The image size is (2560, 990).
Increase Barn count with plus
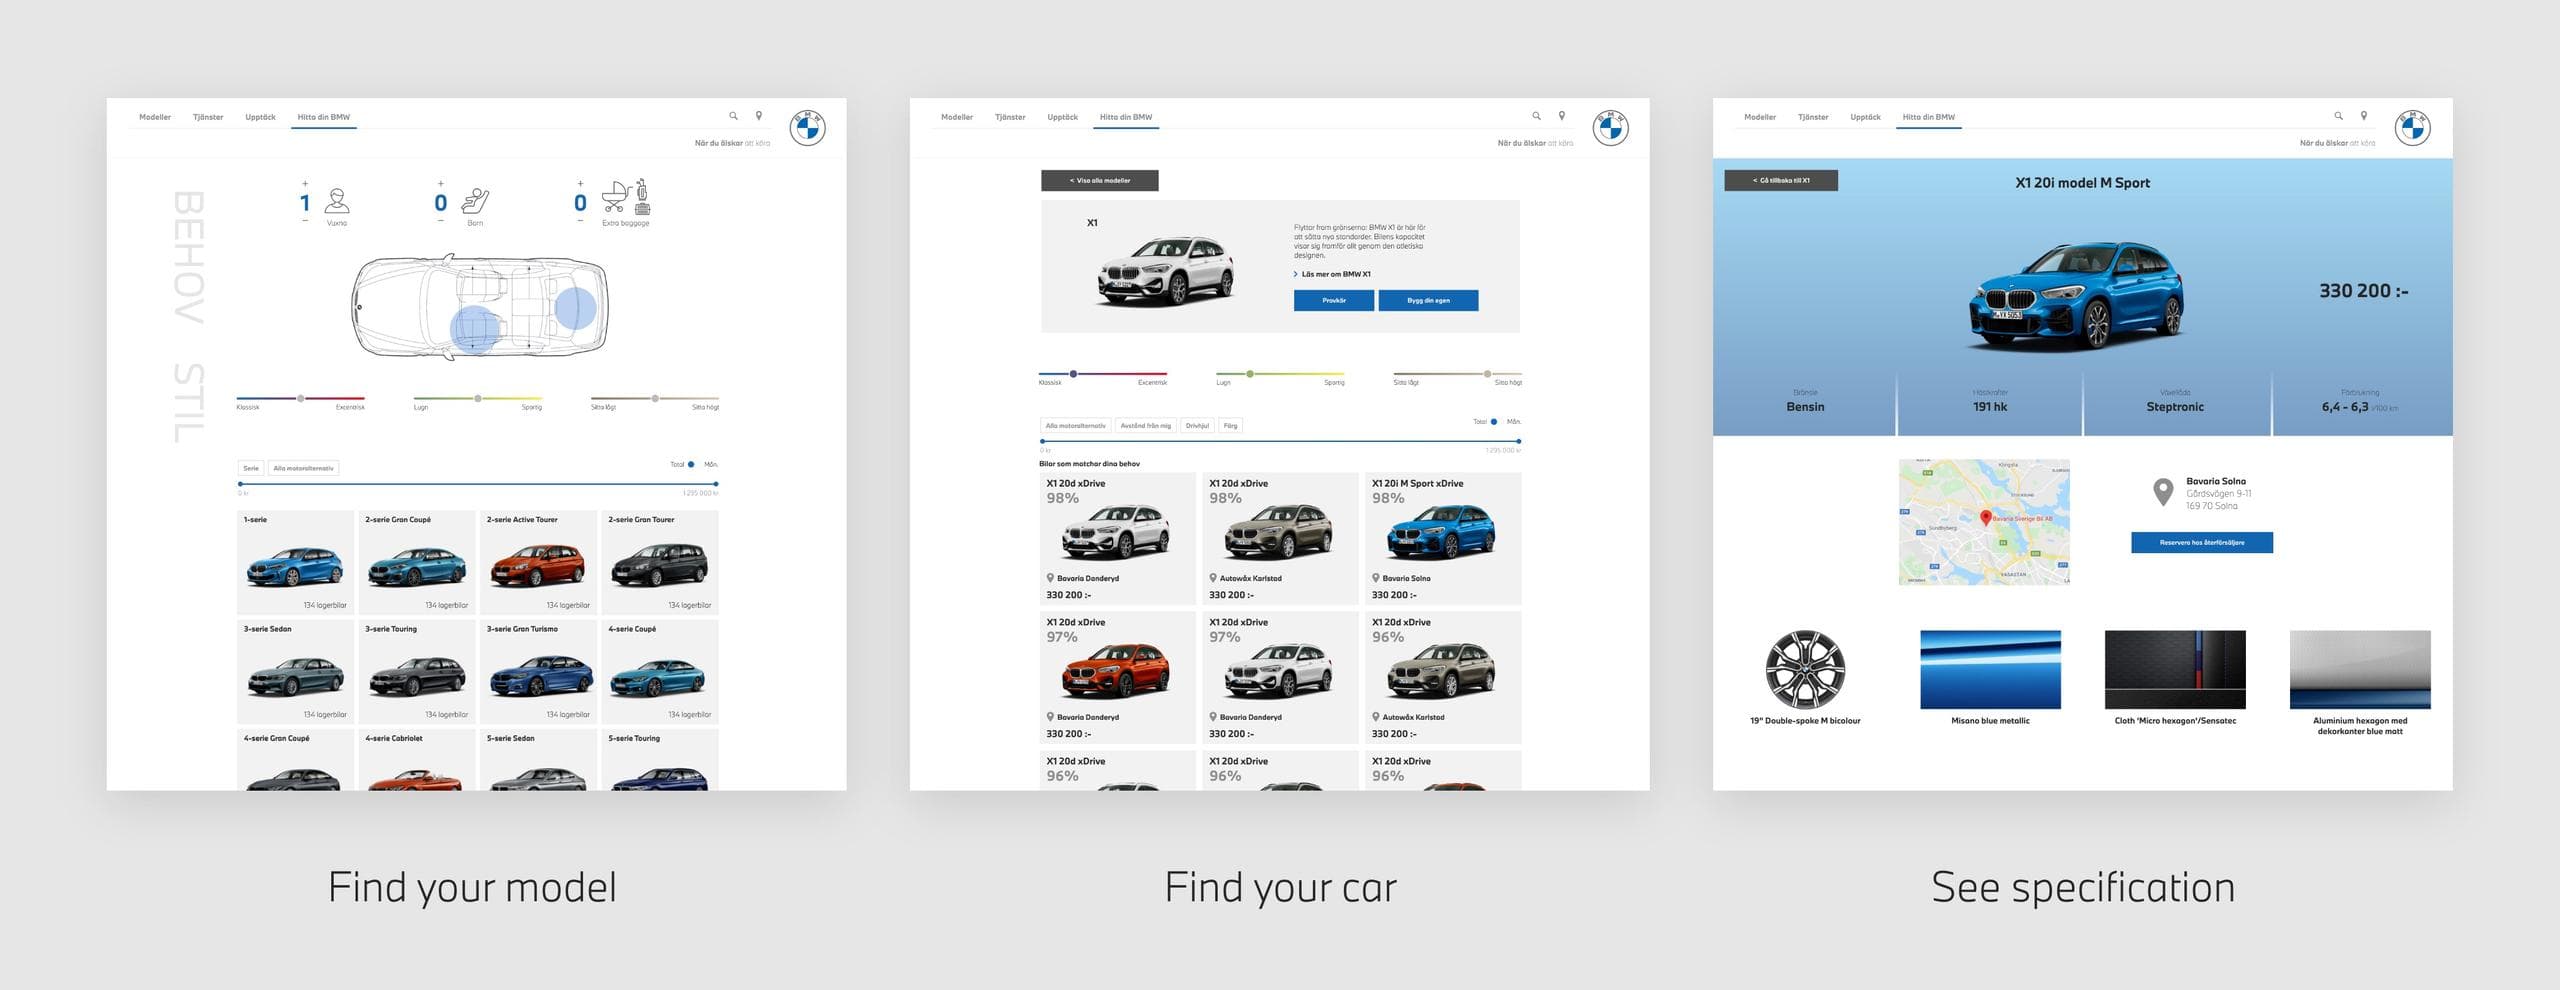[x=440, y=184]
